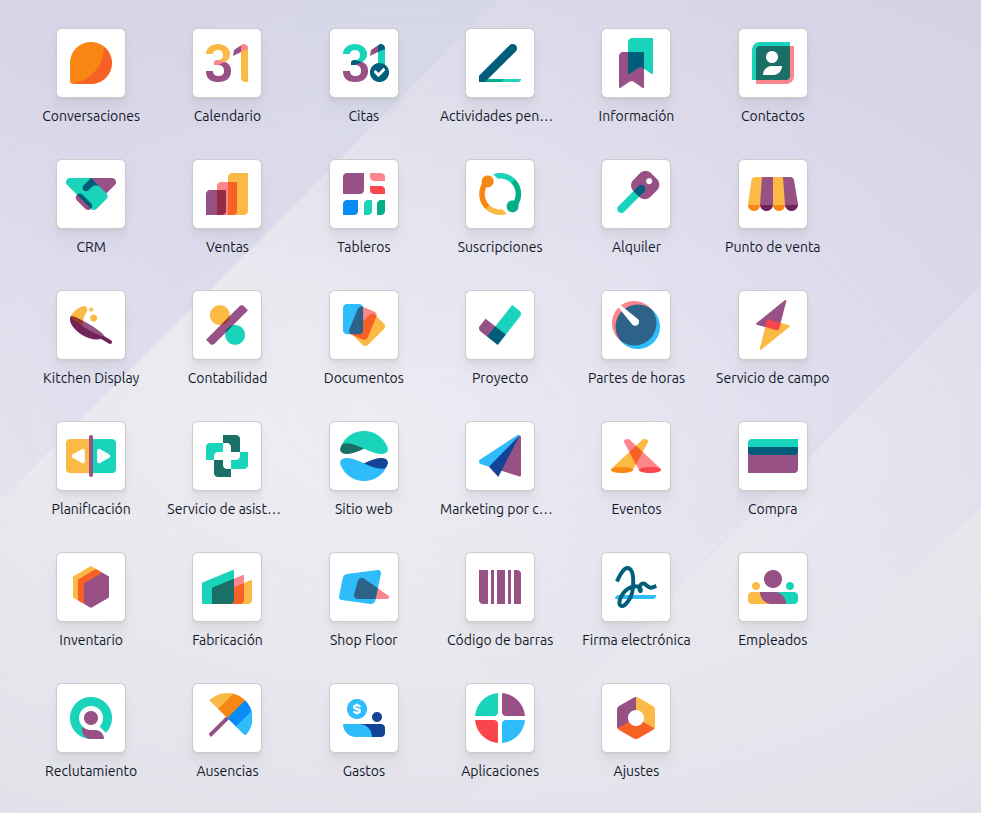The image size is (981, 813).
Task: Launch the Documentos app
Action: [363, 324]
